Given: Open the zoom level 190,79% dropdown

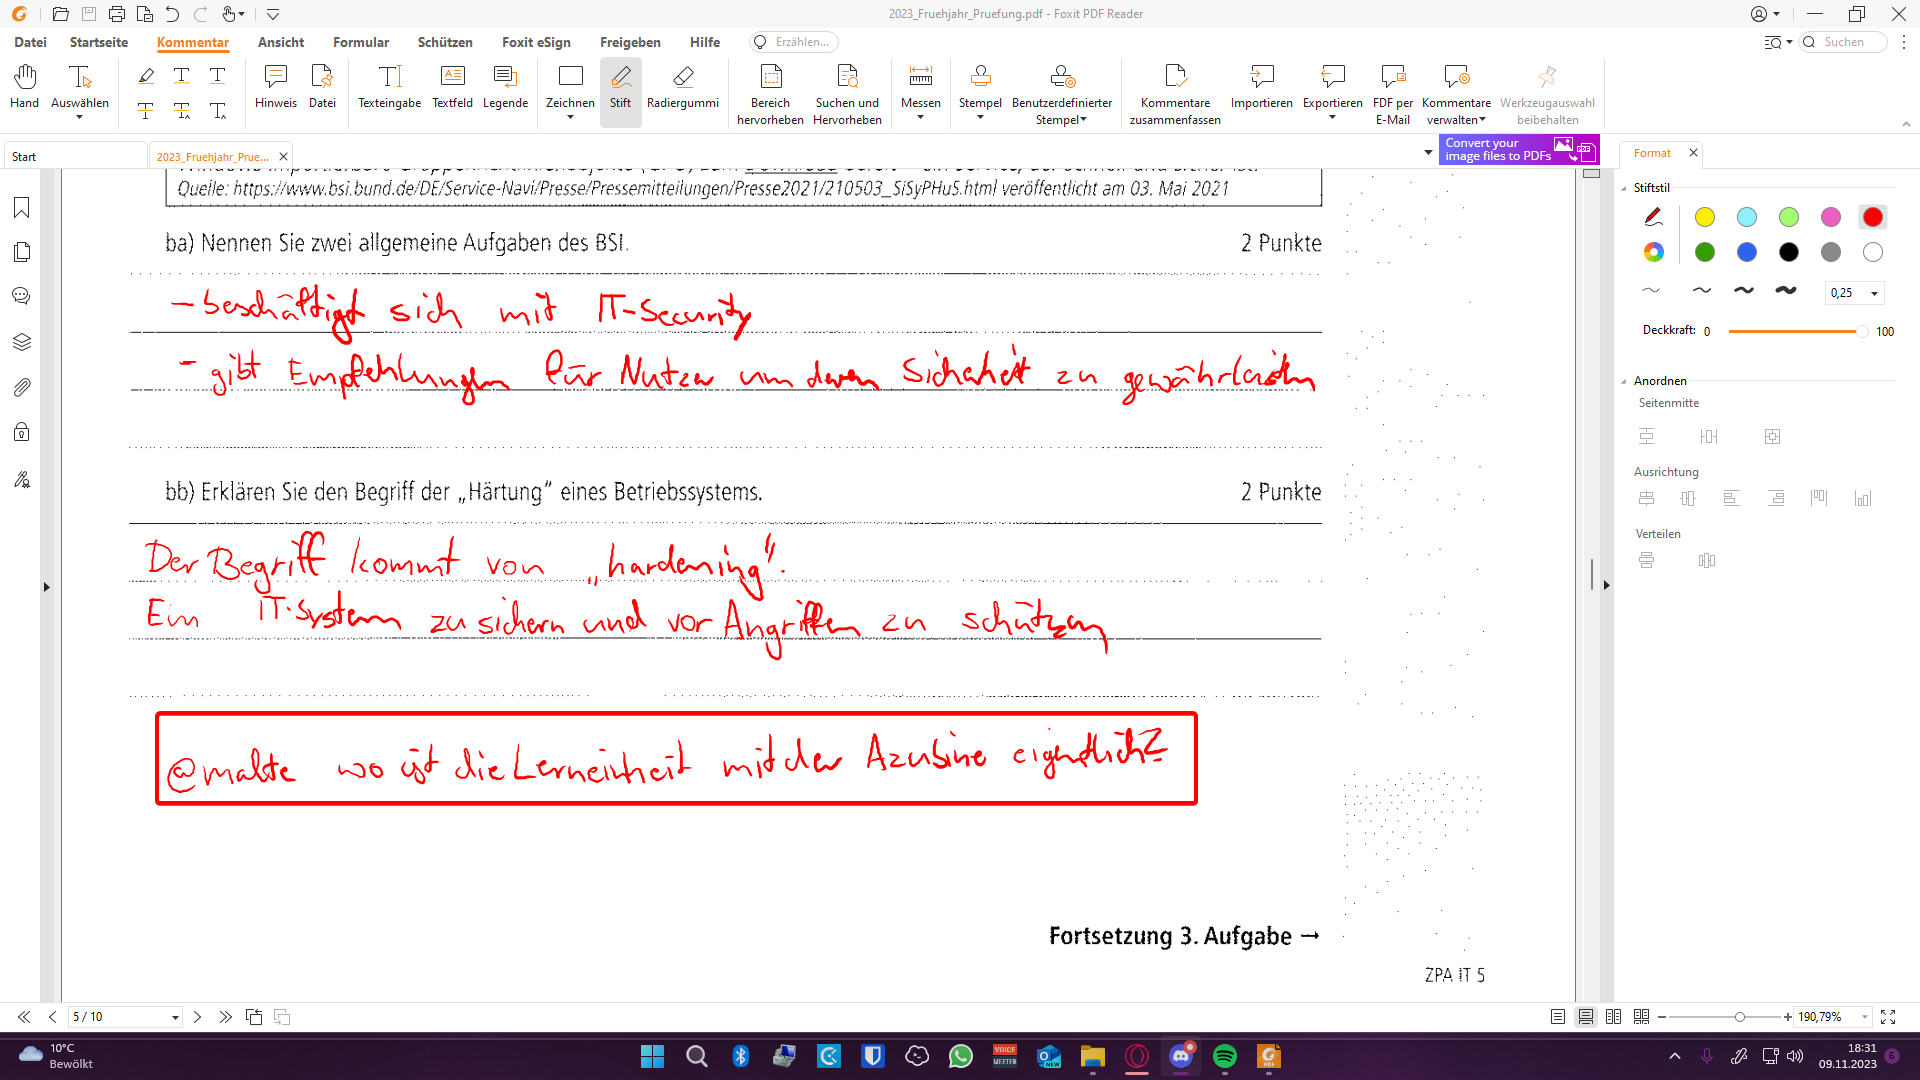Looking at the screenshot, I should 1865,1017.
